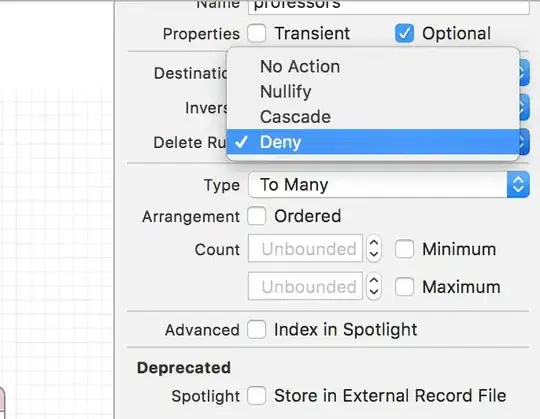
Task: Click the maximum count Unbounded field
Action: pyautogui.click(x=305, y=286)
